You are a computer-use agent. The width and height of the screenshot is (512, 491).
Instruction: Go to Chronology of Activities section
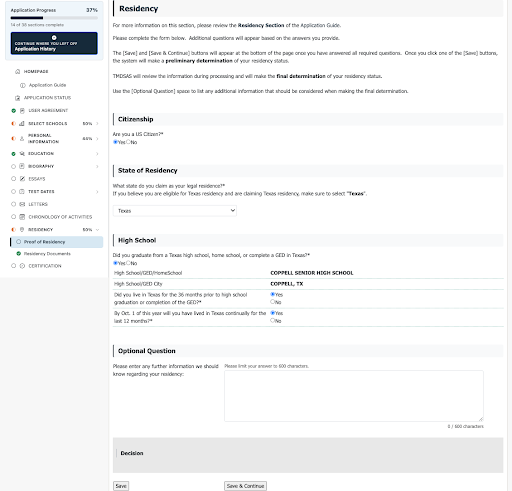[x=60, y=217]
